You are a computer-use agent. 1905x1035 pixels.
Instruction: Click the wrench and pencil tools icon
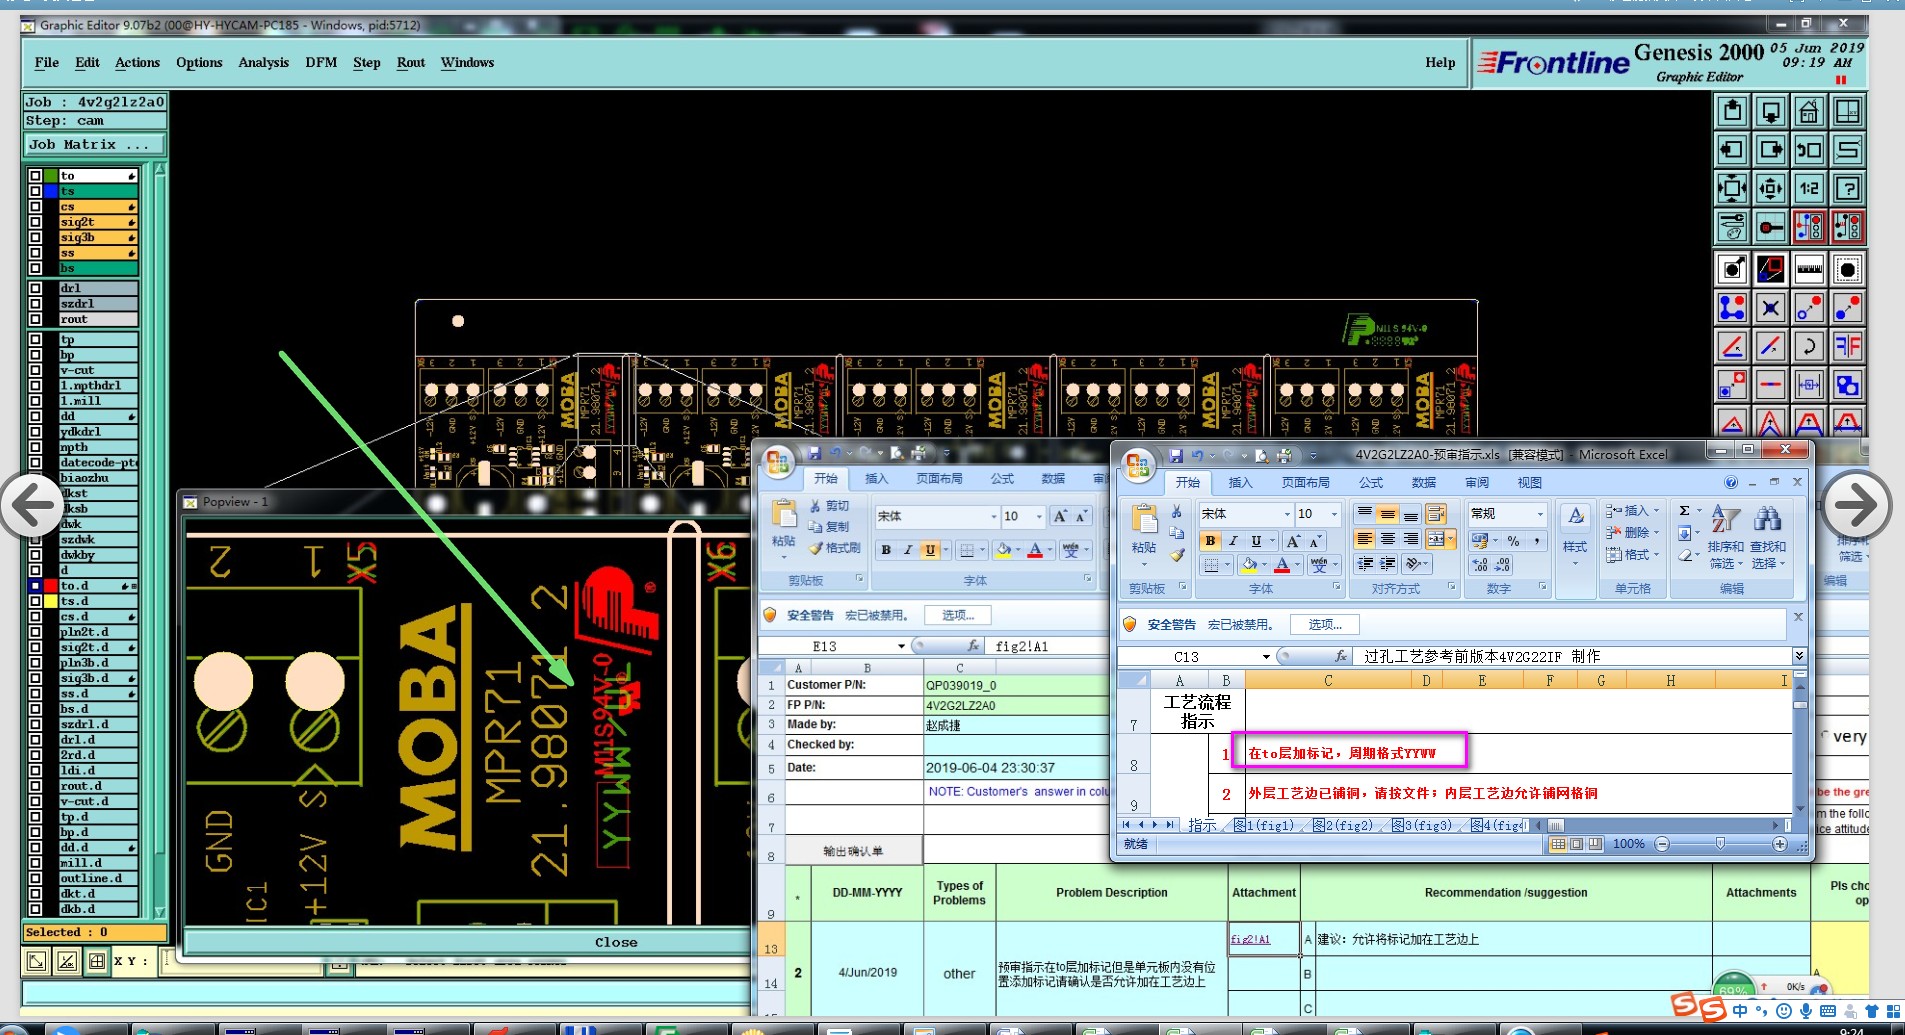(x=1732, y=227)
